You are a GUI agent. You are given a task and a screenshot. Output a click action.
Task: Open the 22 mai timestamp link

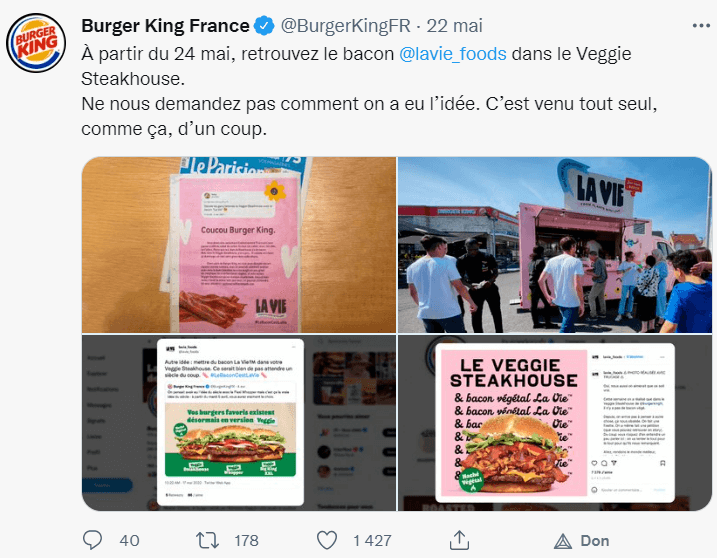point(455,26)
